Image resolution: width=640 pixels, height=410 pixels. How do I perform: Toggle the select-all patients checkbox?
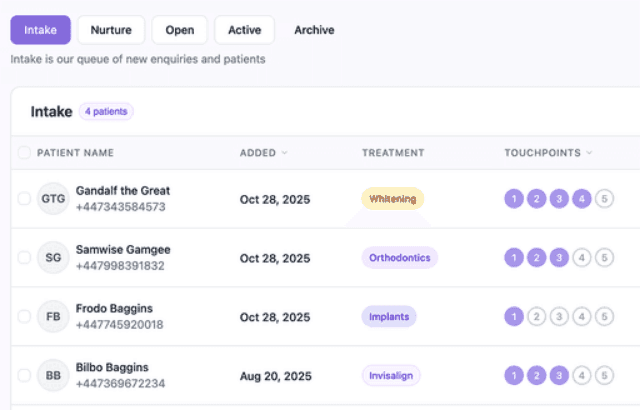coord(24,153)
